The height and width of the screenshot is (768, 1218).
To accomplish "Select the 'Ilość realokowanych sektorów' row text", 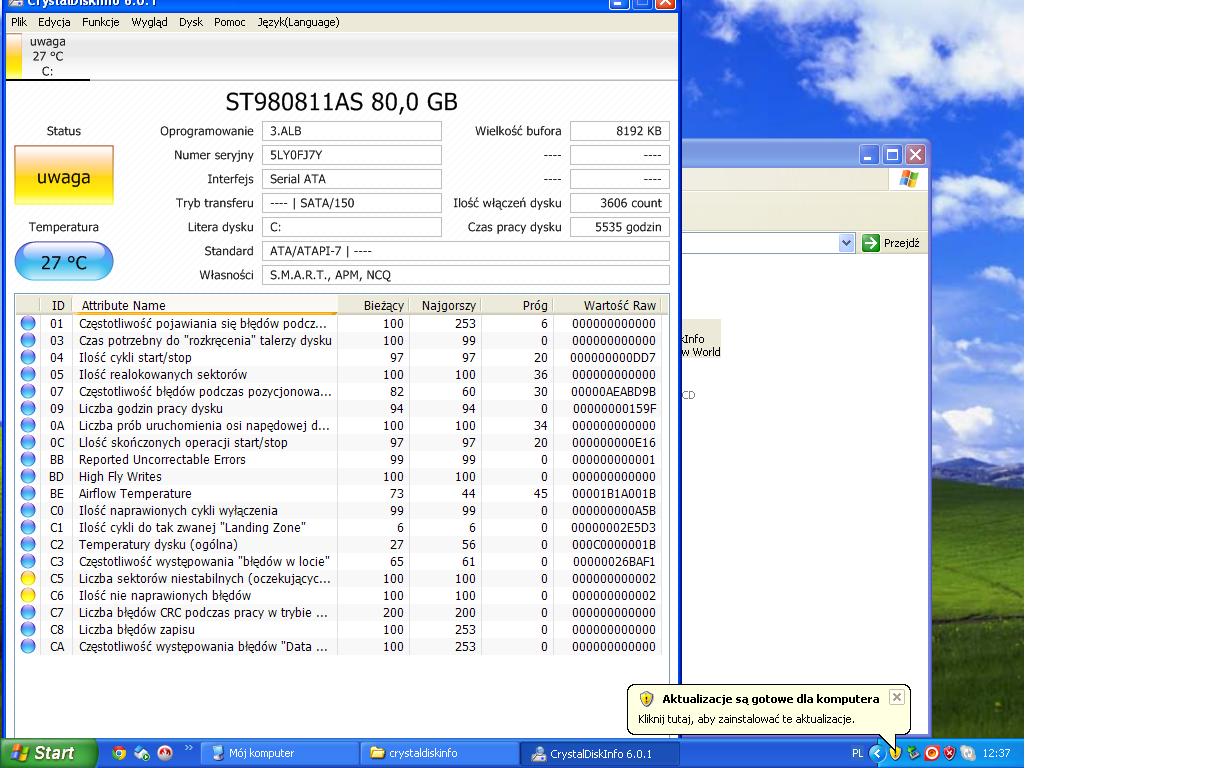I will [163, 374].
